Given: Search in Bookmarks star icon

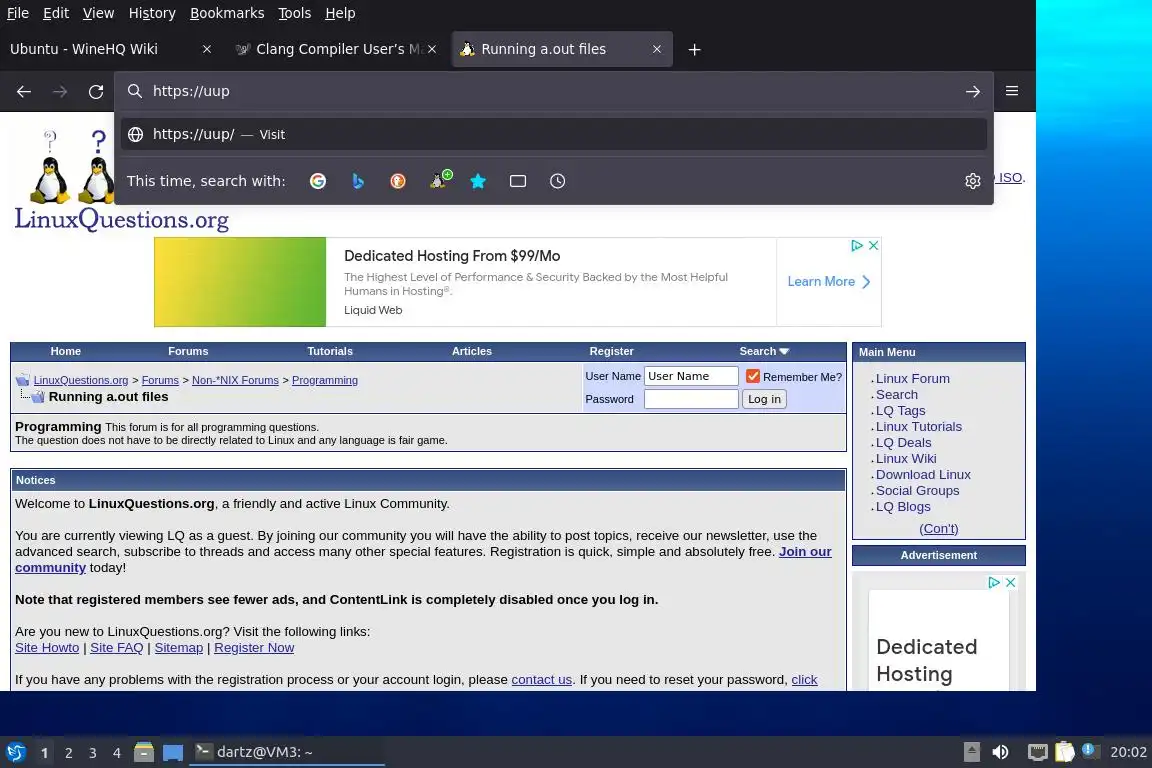Looking at the screenshot, I should point(478,181).
